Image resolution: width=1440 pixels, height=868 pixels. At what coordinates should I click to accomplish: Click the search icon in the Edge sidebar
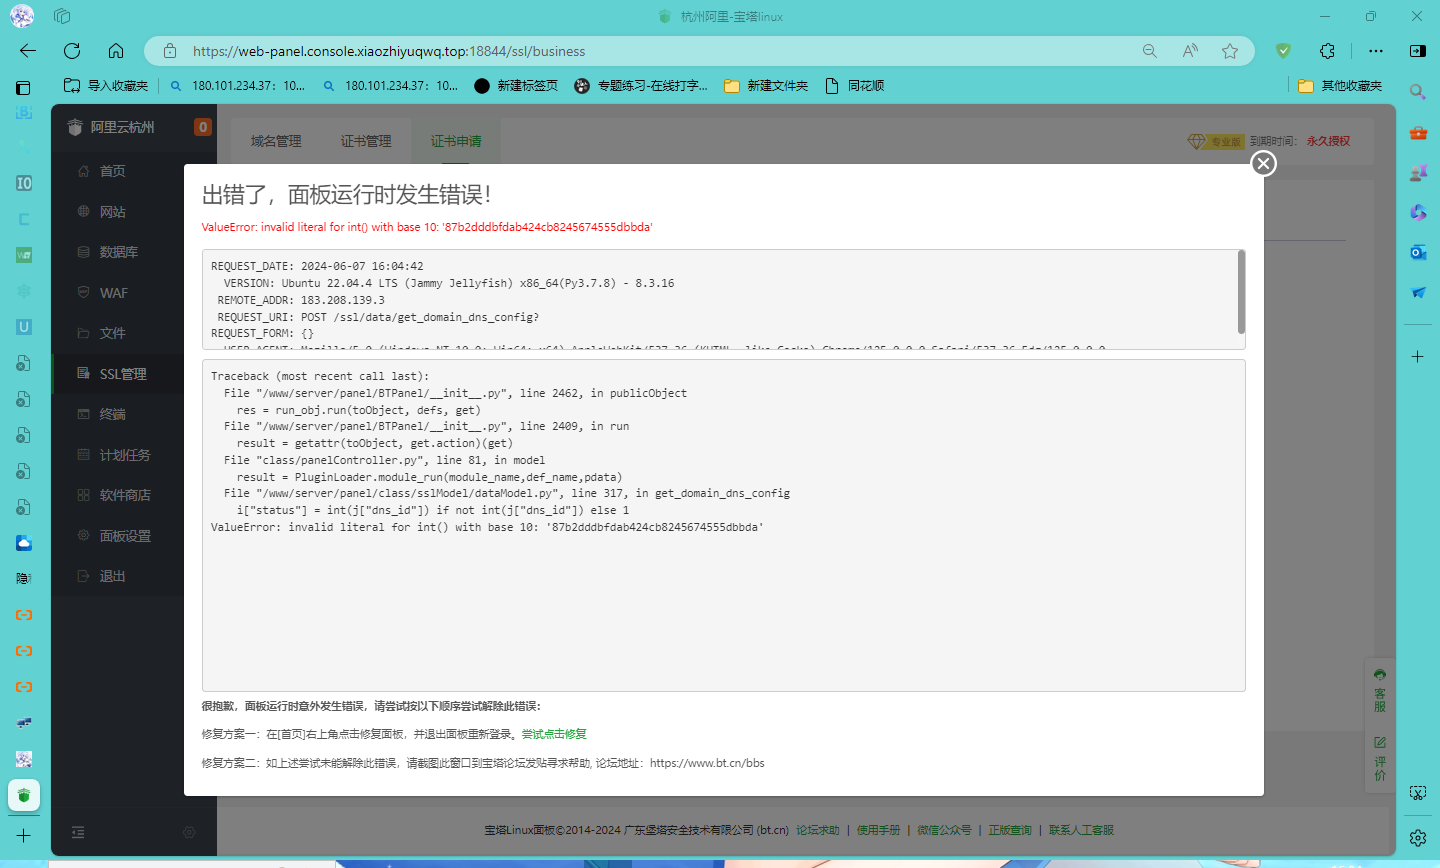point(1418,92)
